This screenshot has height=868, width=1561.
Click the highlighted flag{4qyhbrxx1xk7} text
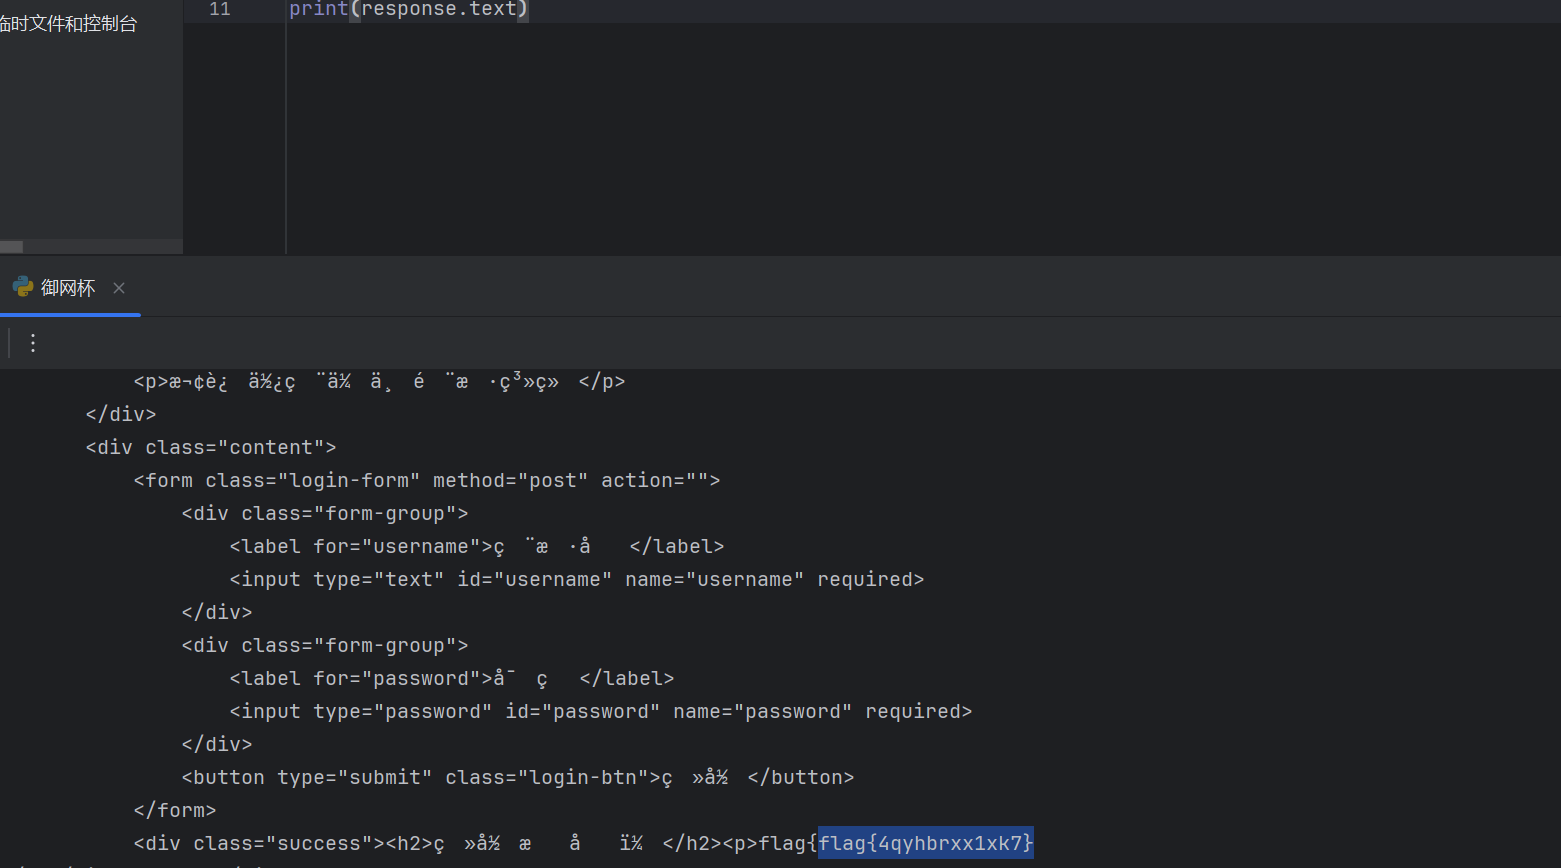[x=925, y=843]
